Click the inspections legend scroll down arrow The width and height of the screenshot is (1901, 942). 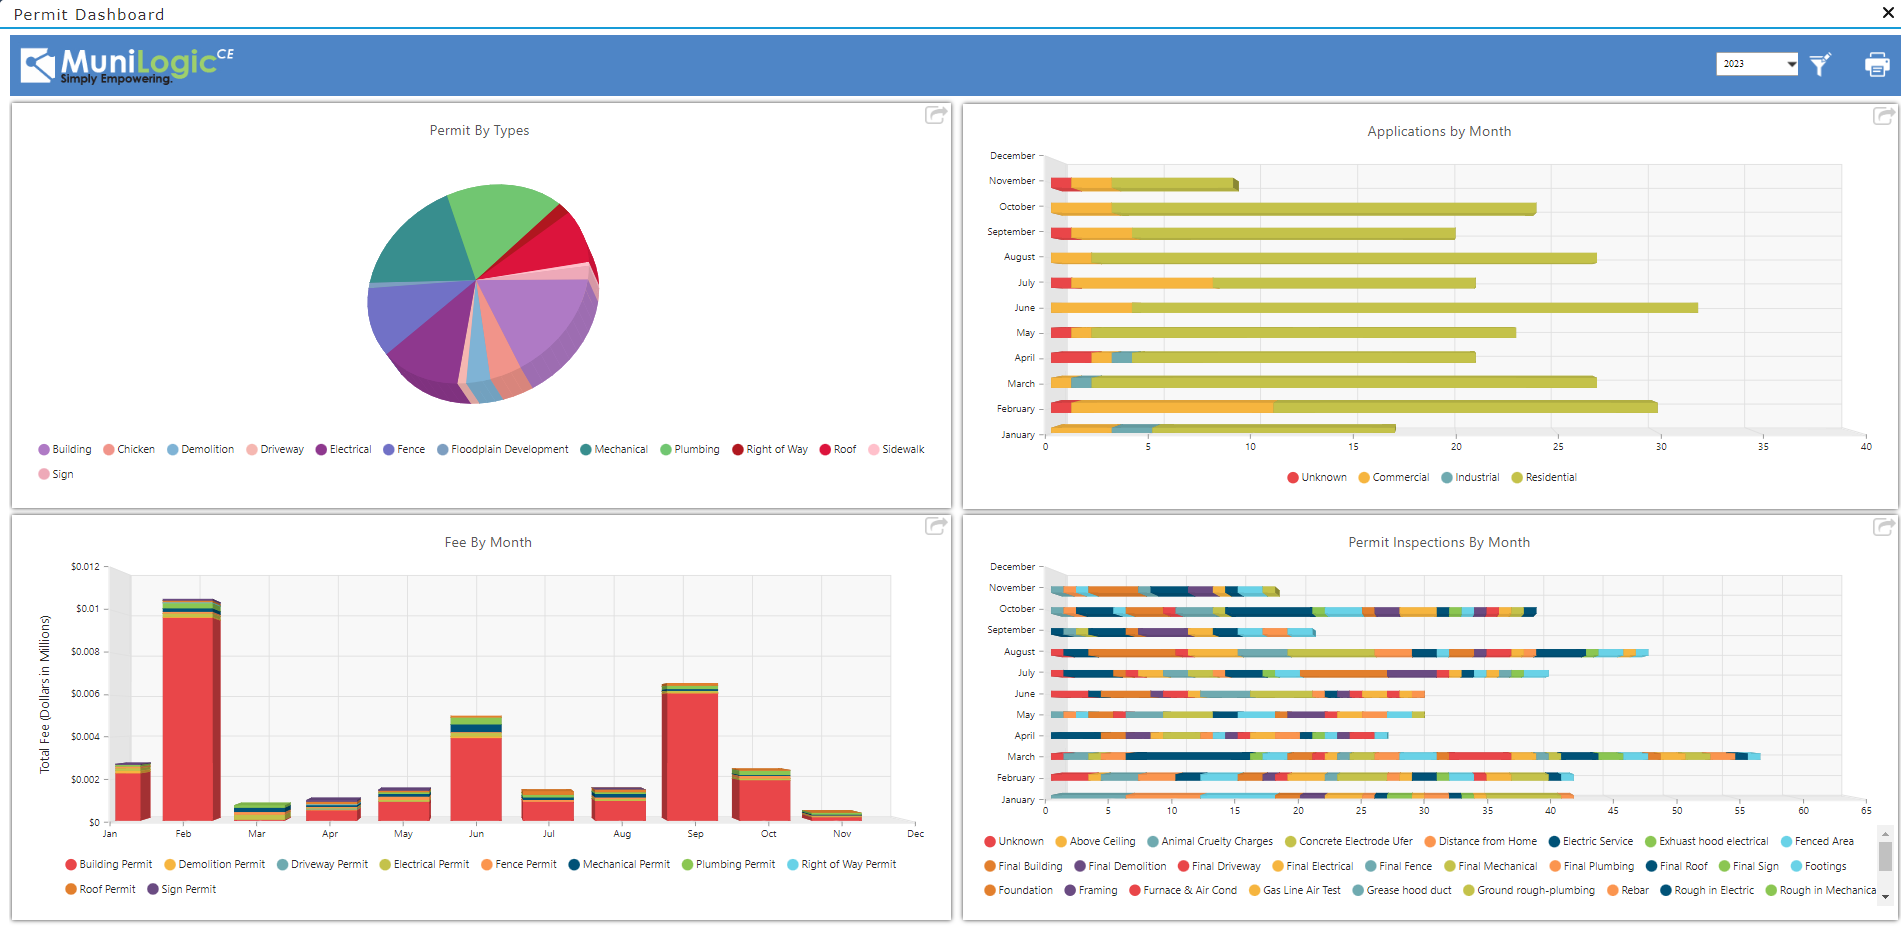pos(1885,897)
